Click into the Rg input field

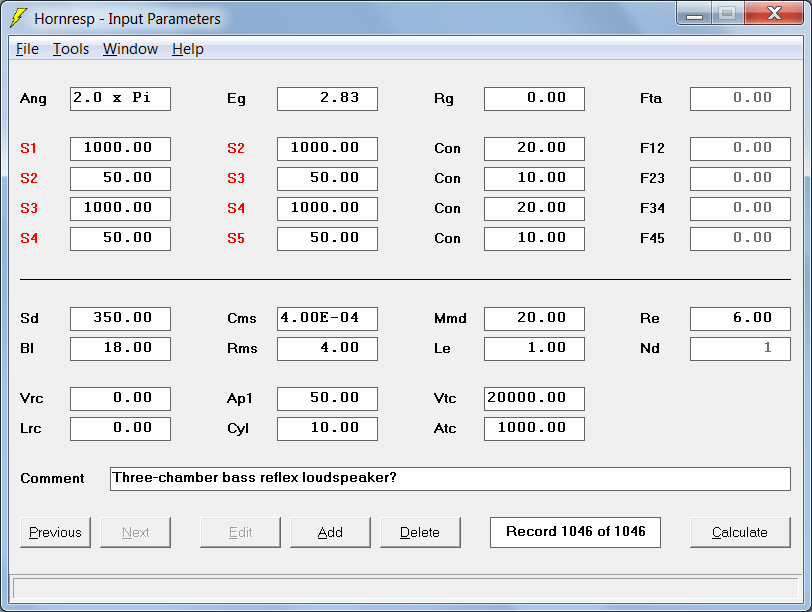point(534,99)
